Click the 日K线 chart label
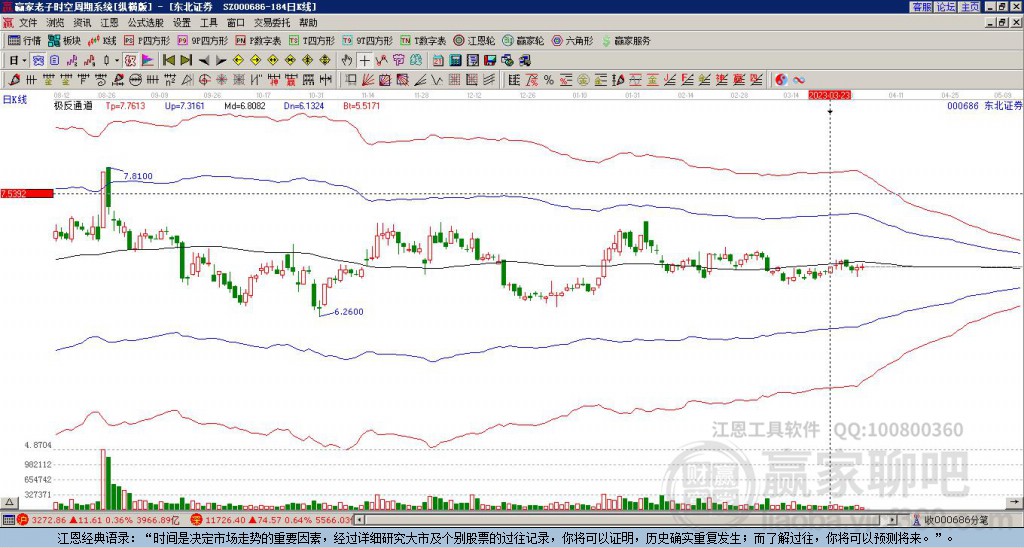 [x=15, y=99]
